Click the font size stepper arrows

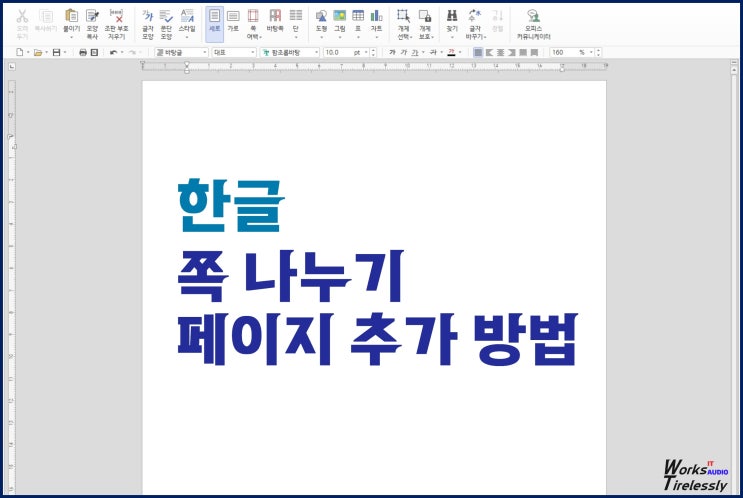373,52
